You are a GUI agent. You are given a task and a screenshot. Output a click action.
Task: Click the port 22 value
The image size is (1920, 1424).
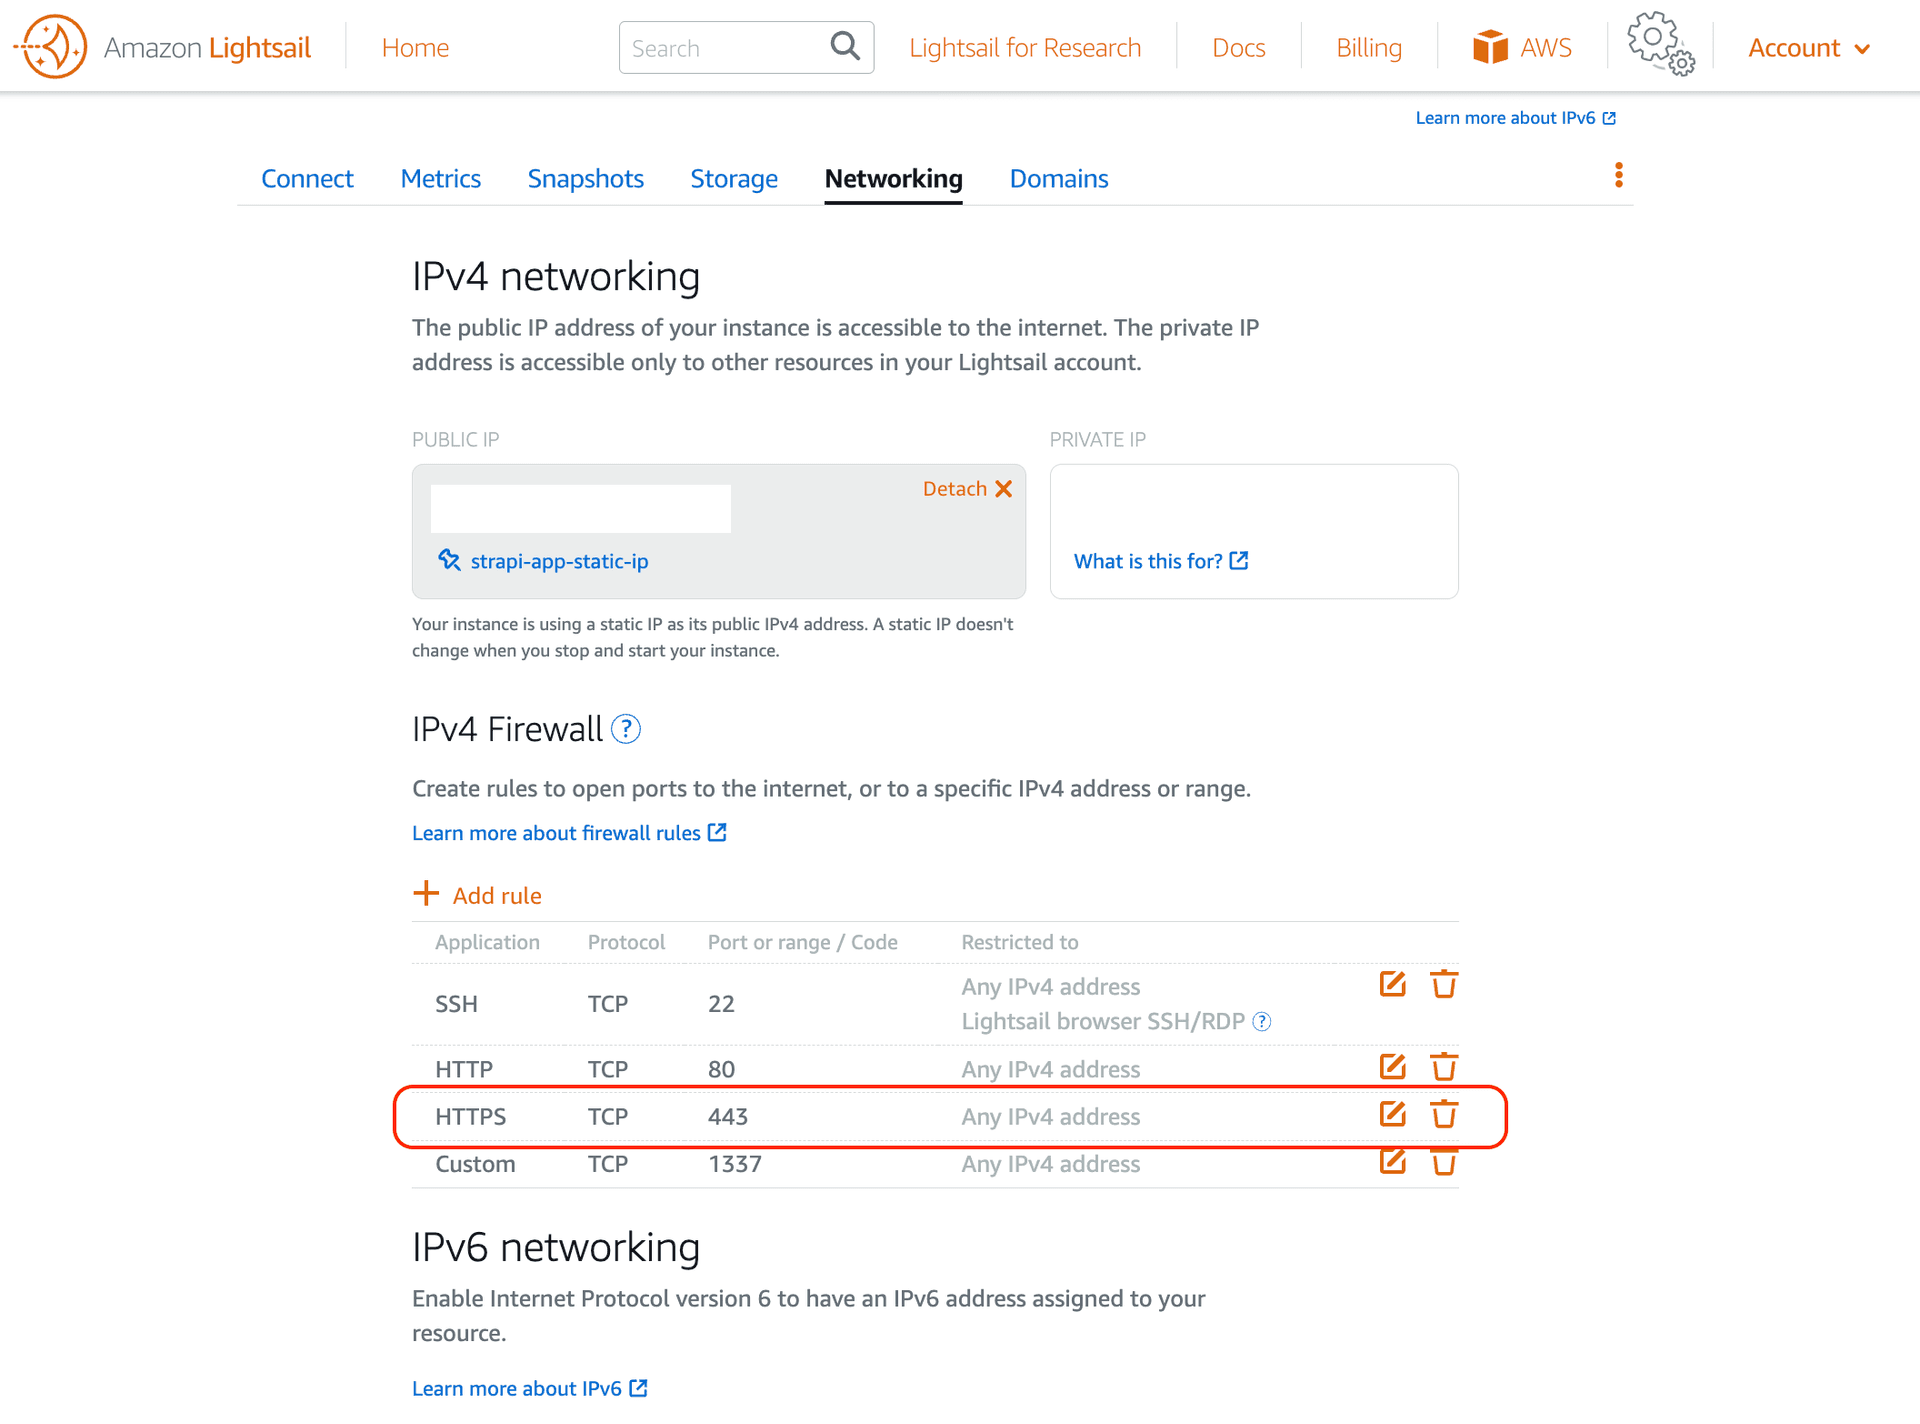click(721, 1004)
